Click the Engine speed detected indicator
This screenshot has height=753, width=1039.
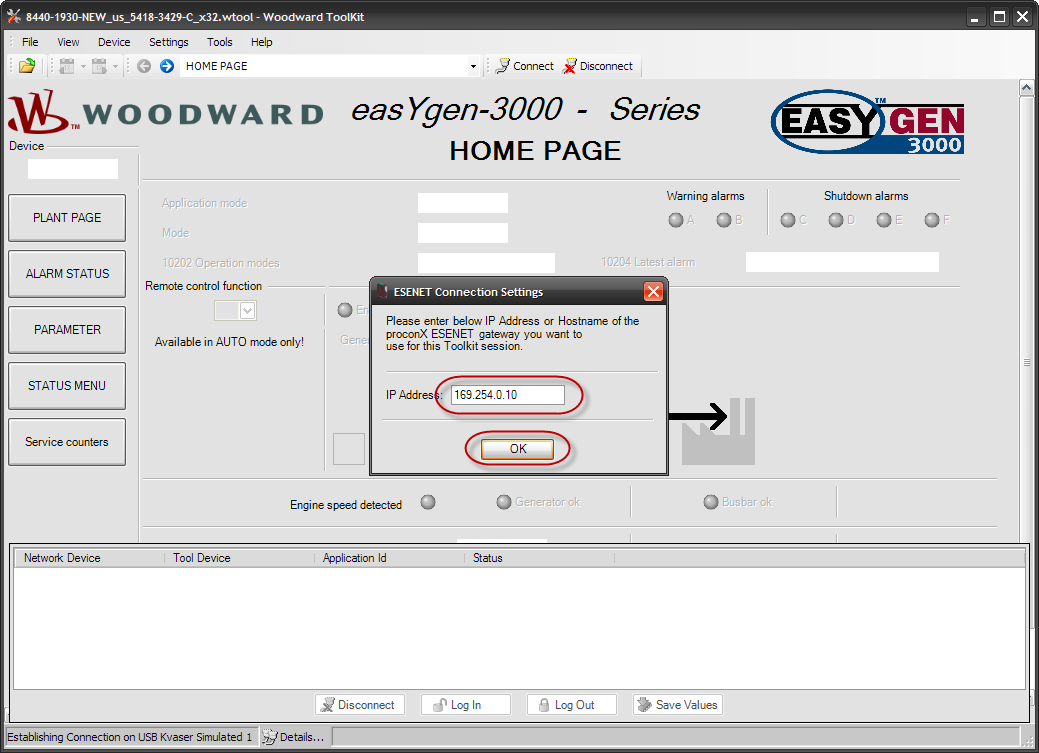coord(428,502)
